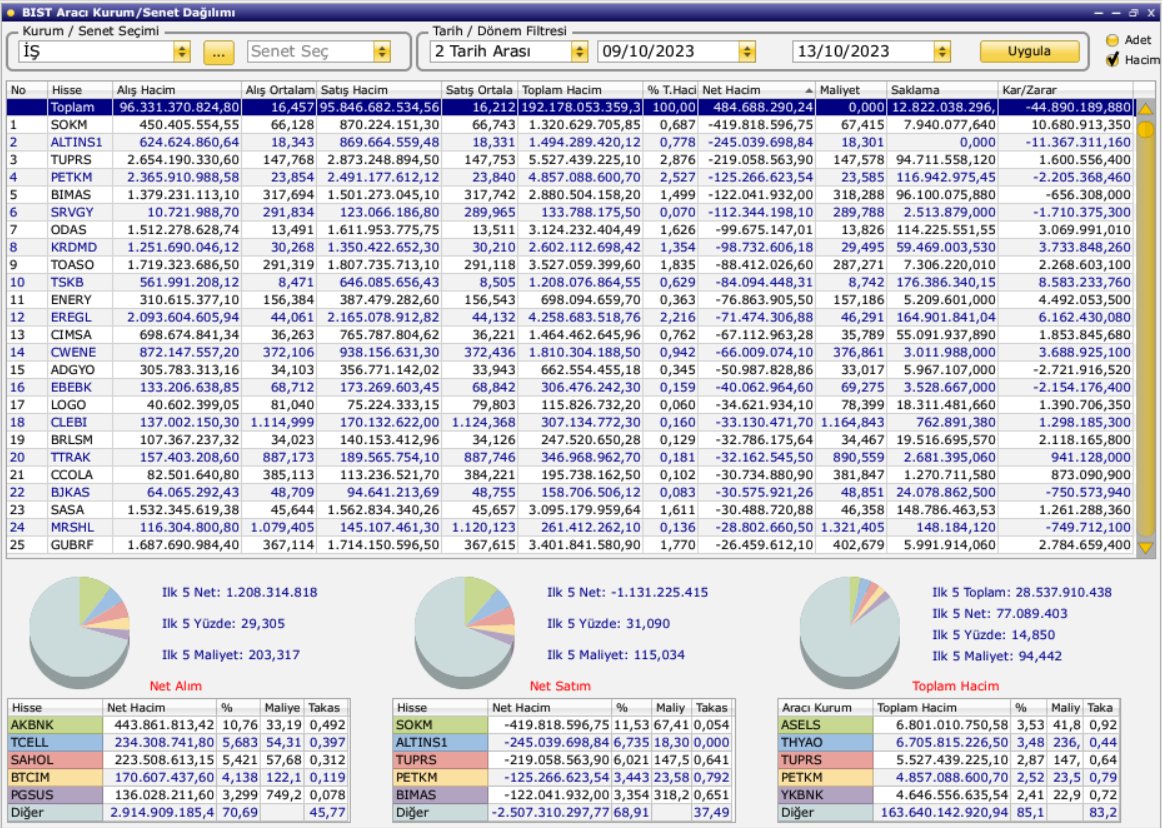This screenshot has height=828, width=1162.
Task: Click the CLEBI stock row
Action: [570, 423]
